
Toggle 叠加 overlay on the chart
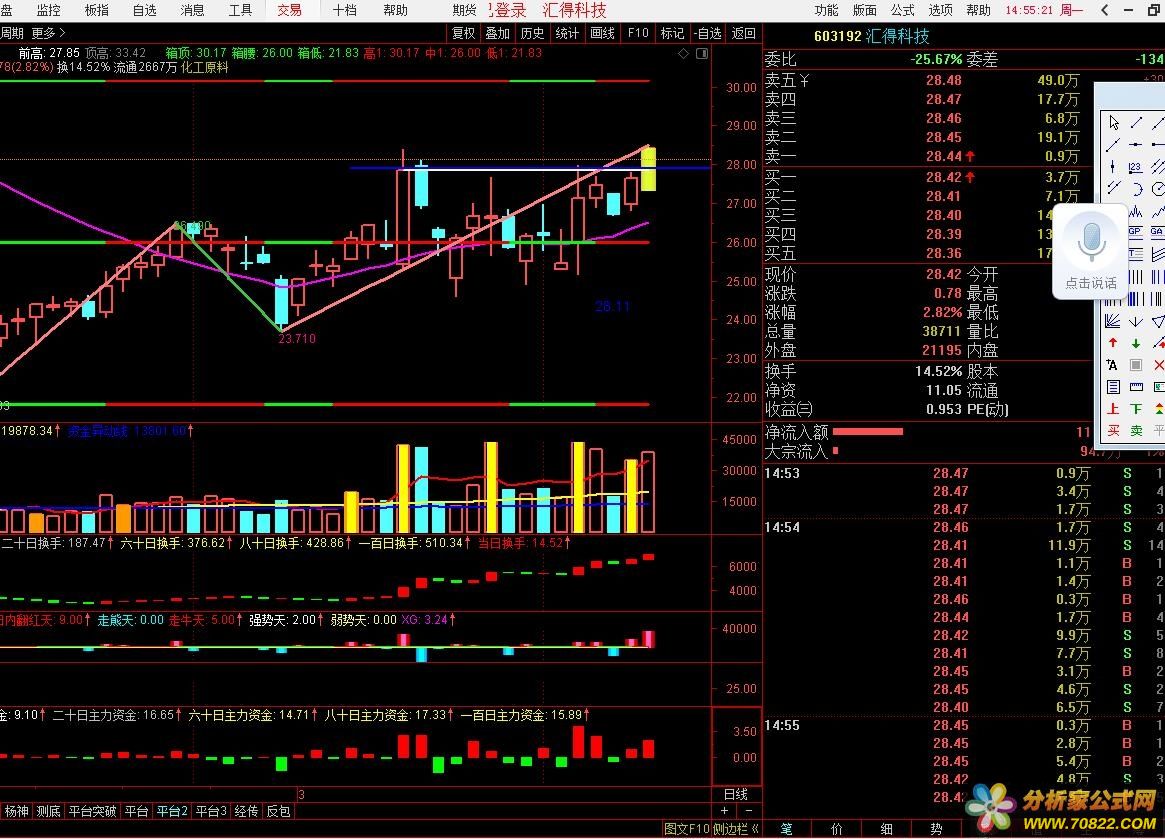(497, 33)
